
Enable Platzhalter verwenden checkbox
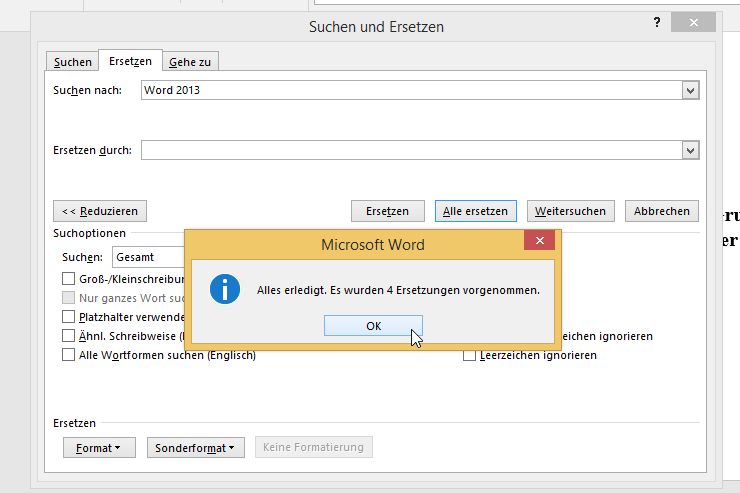tap(68, 317)
